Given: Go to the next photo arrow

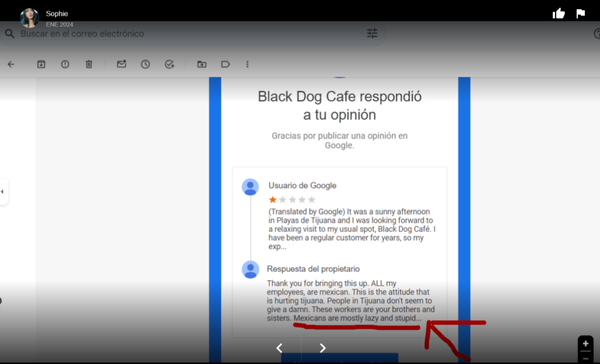Looking at the screenshot, I should [x=323, y=348].
